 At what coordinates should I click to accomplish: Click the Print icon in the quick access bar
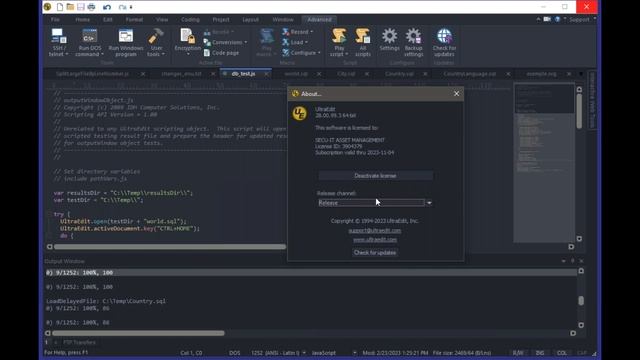click(x=91, y=7)
